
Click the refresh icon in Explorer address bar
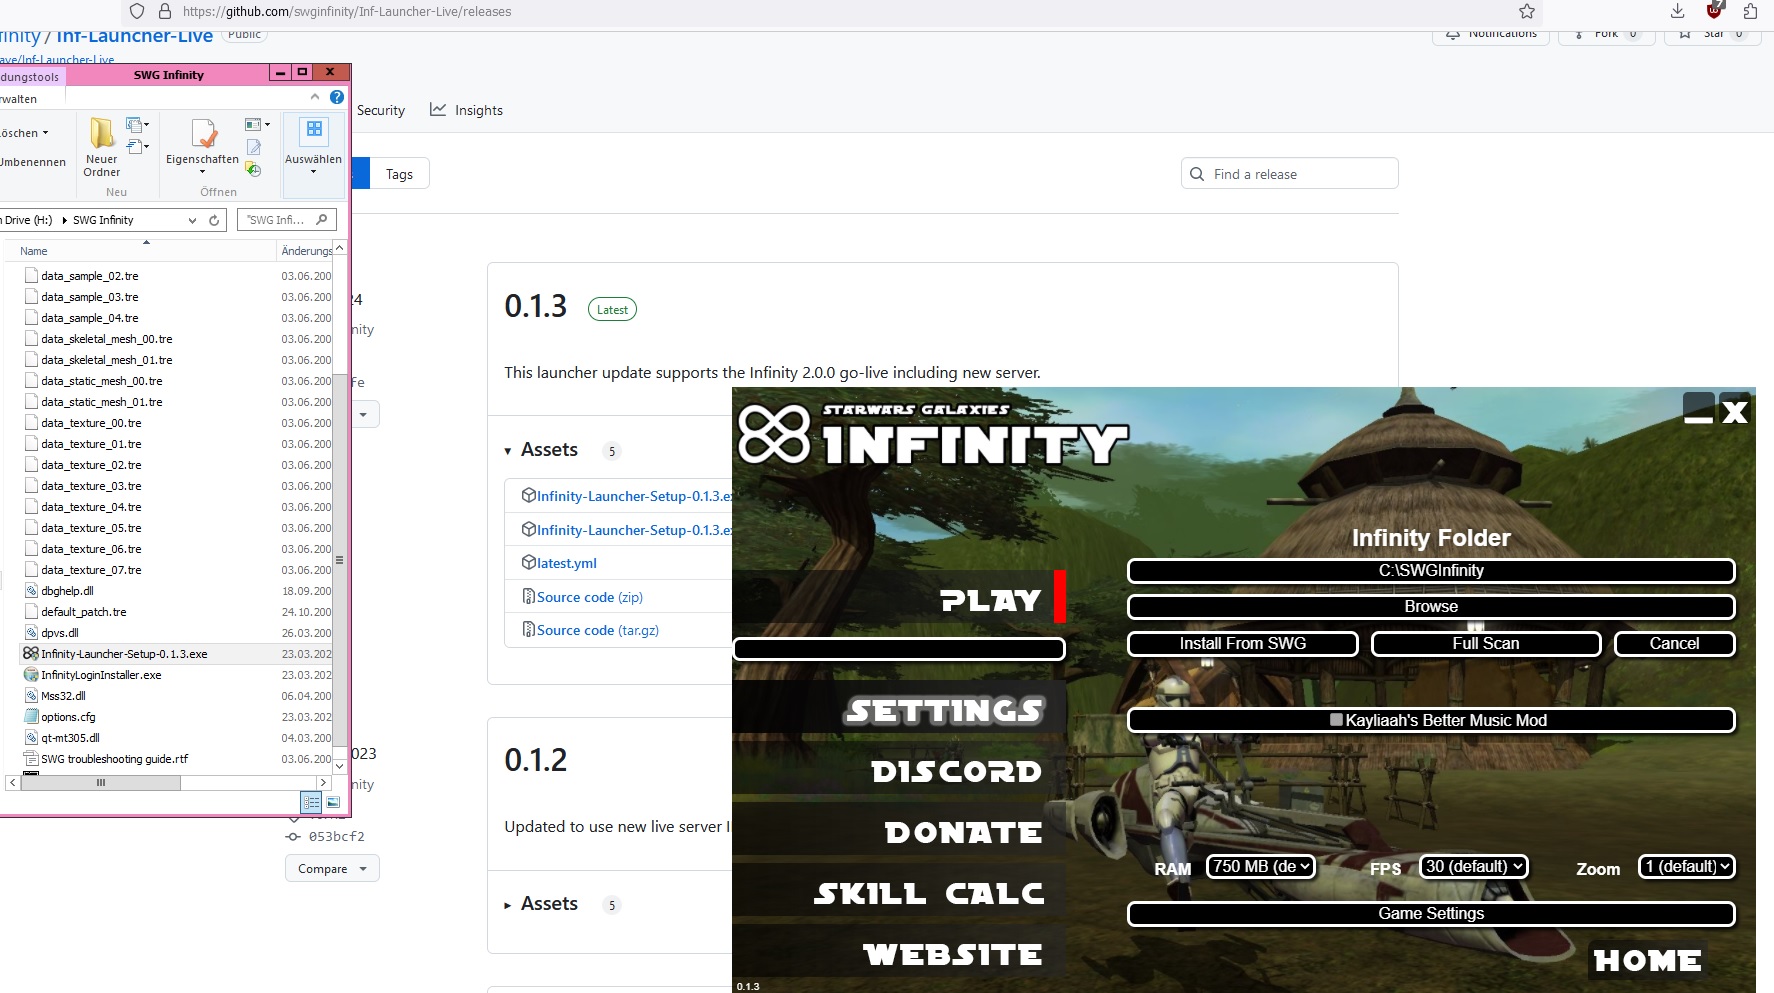214,220
